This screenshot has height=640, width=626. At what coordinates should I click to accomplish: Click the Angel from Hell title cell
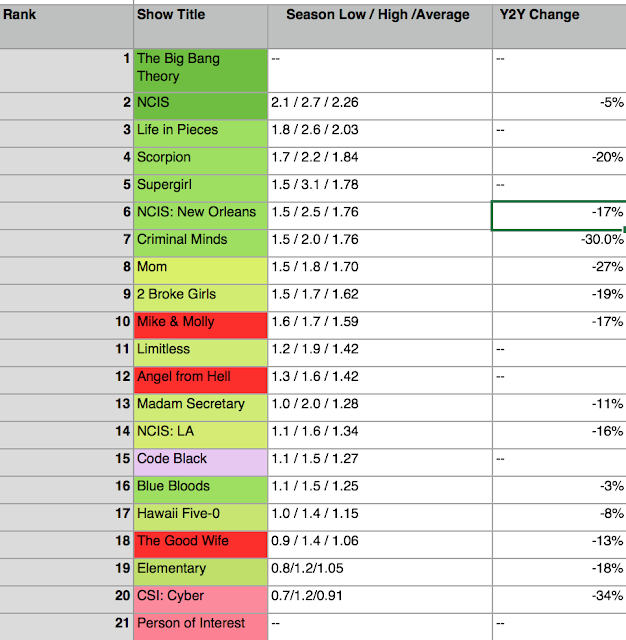200,377
